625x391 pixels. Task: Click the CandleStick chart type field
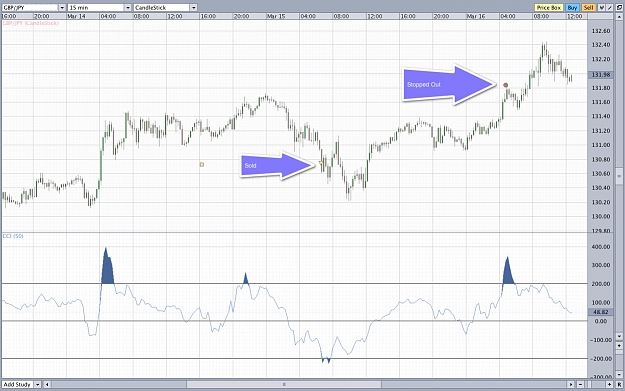162,8
